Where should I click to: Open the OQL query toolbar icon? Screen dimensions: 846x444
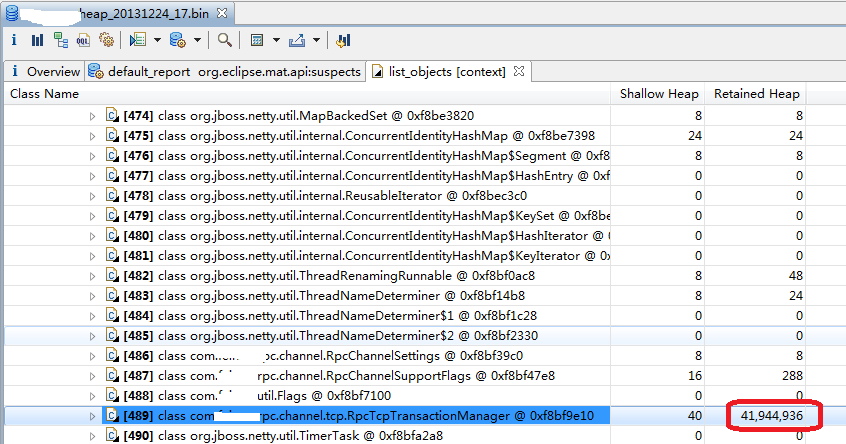tap(83, 40)
